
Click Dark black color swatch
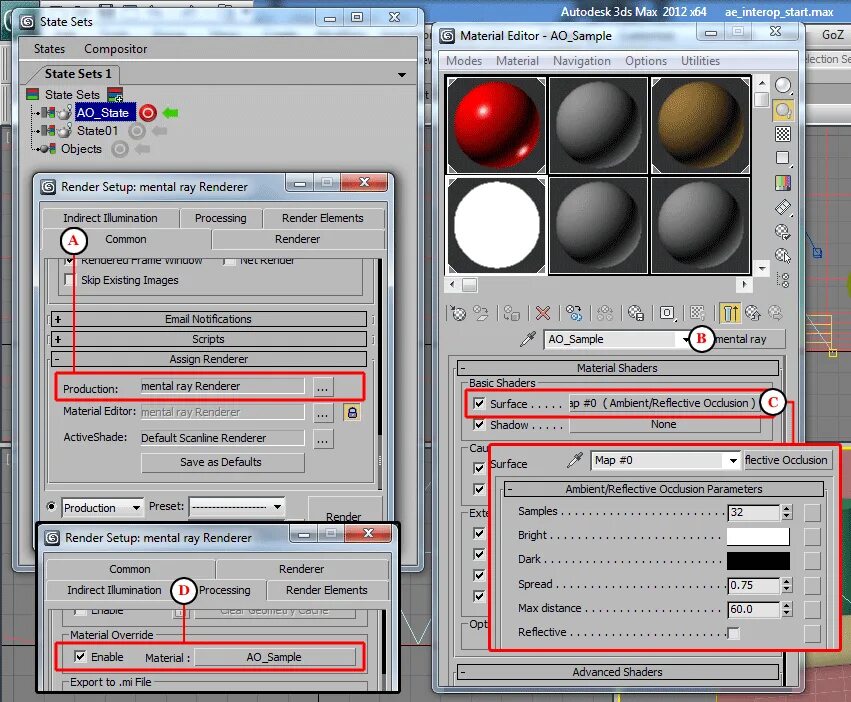(x=758, y=560)
